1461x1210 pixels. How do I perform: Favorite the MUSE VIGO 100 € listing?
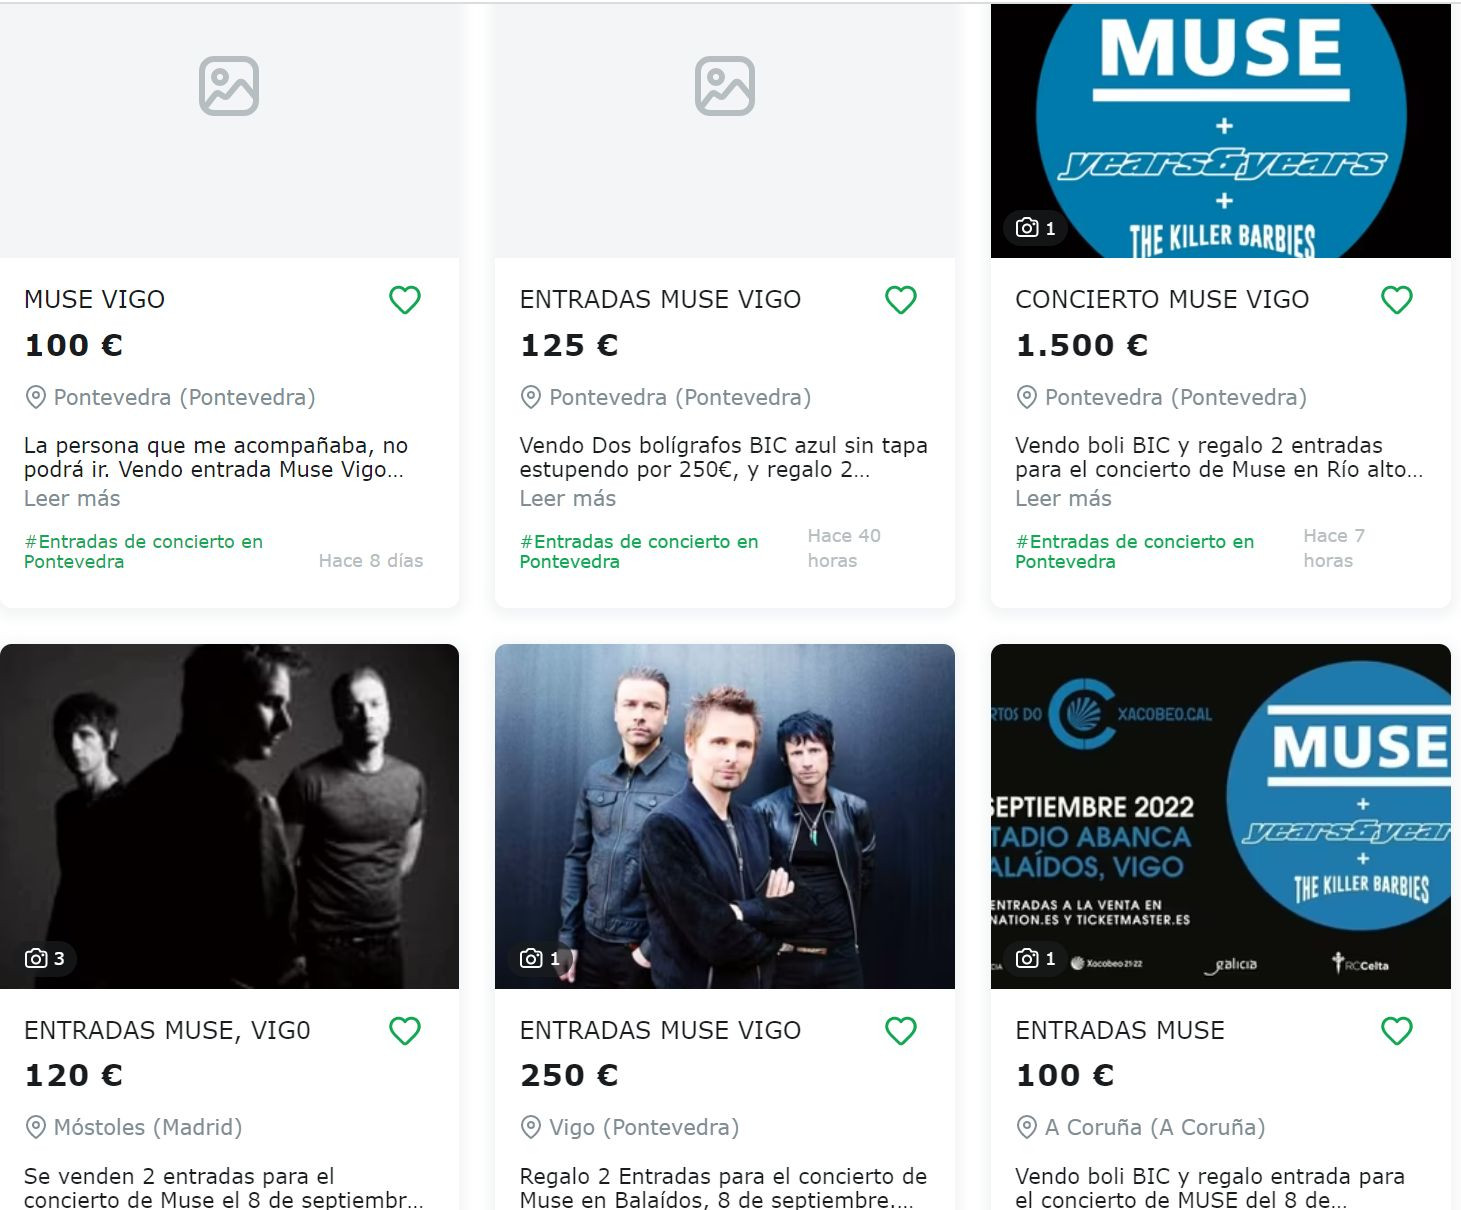pos(404,299)
